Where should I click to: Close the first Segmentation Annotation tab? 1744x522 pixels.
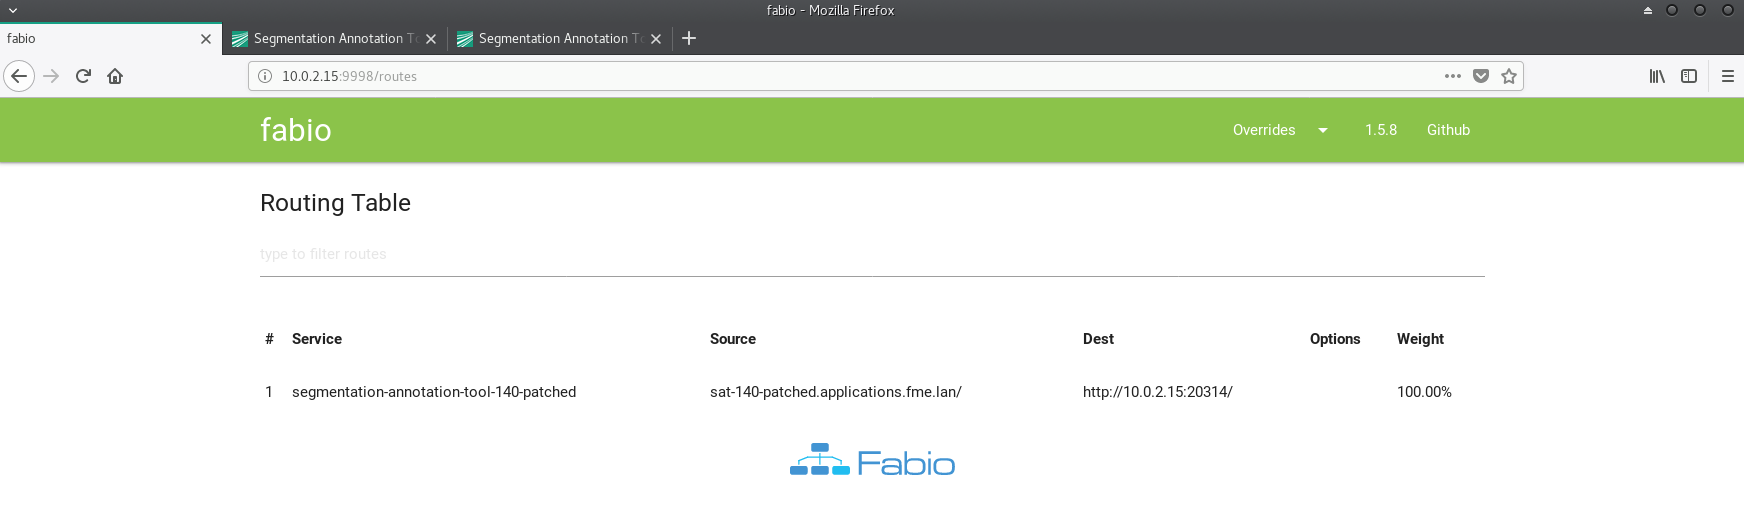[x=431, y=39]
